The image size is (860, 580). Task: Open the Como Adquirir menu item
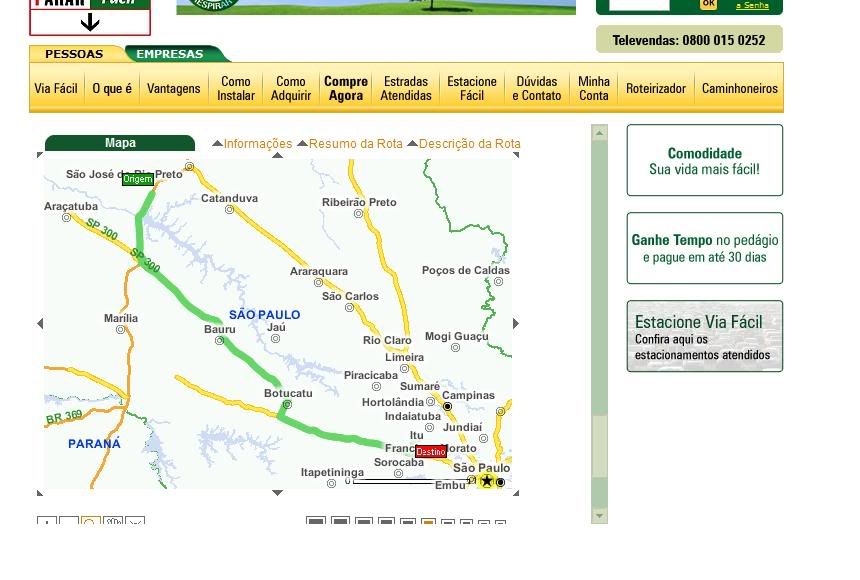(291, 88)
